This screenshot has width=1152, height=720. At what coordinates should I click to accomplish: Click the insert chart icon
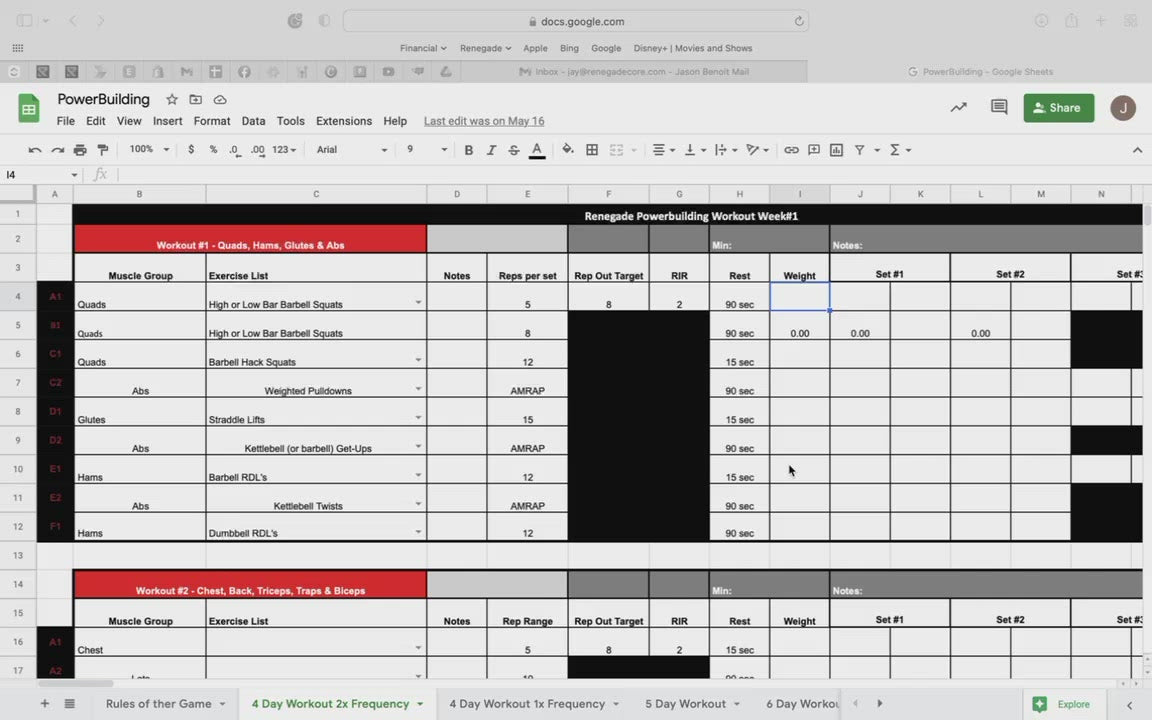(836, 150)
